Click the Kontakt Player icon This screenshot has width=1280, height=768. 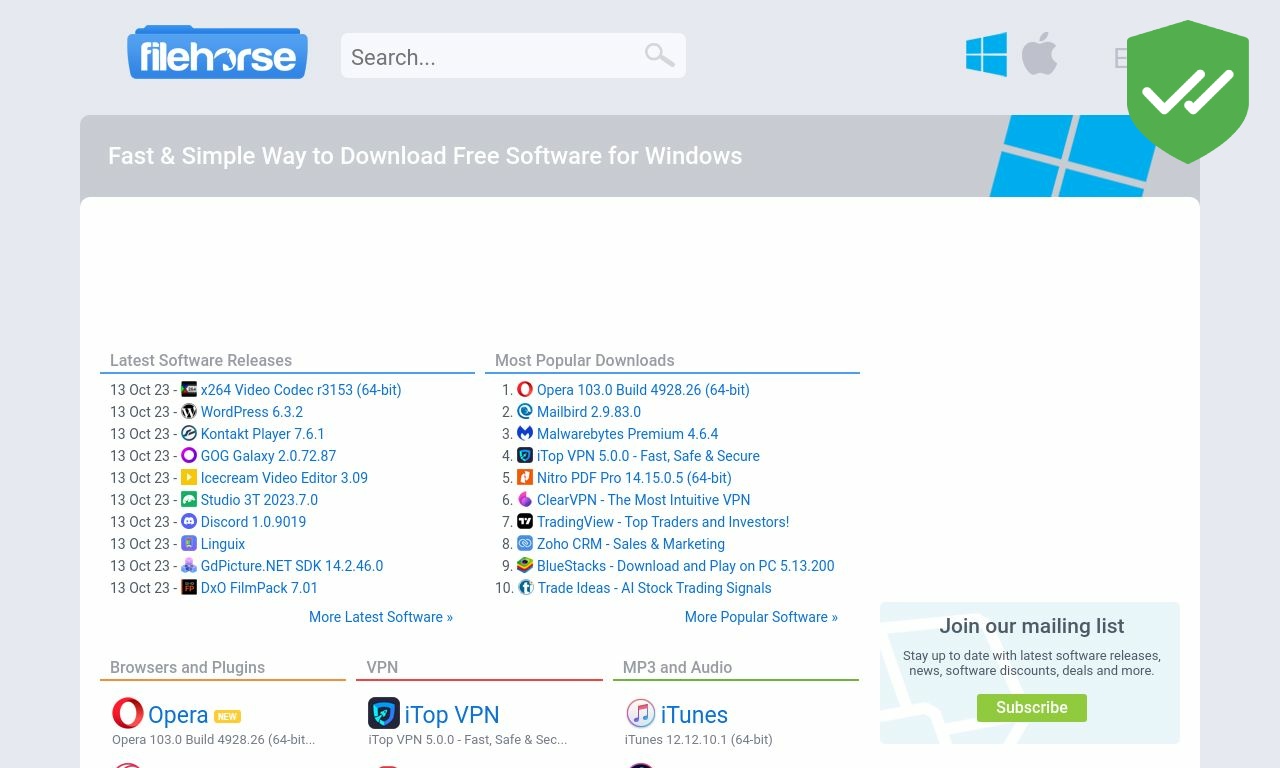[189, 433]
